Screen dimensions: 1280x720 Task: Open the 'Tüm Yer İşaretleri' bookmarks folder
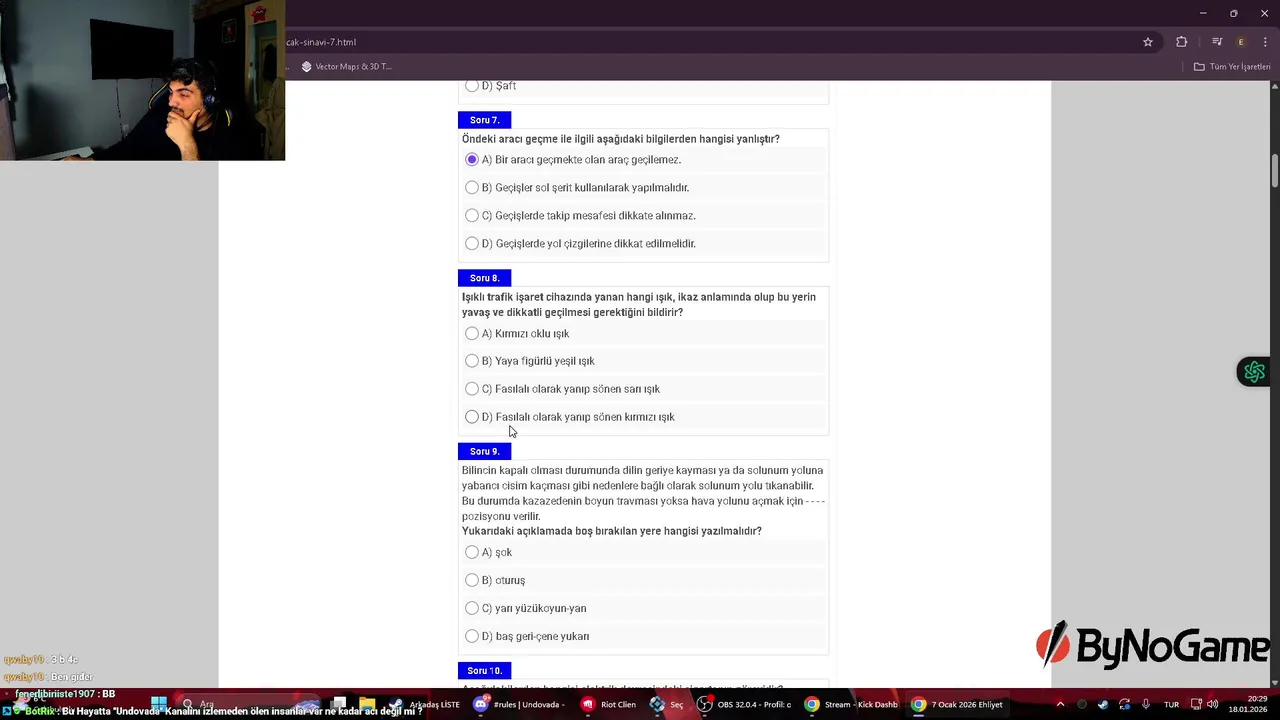[x=1232, y=67]
